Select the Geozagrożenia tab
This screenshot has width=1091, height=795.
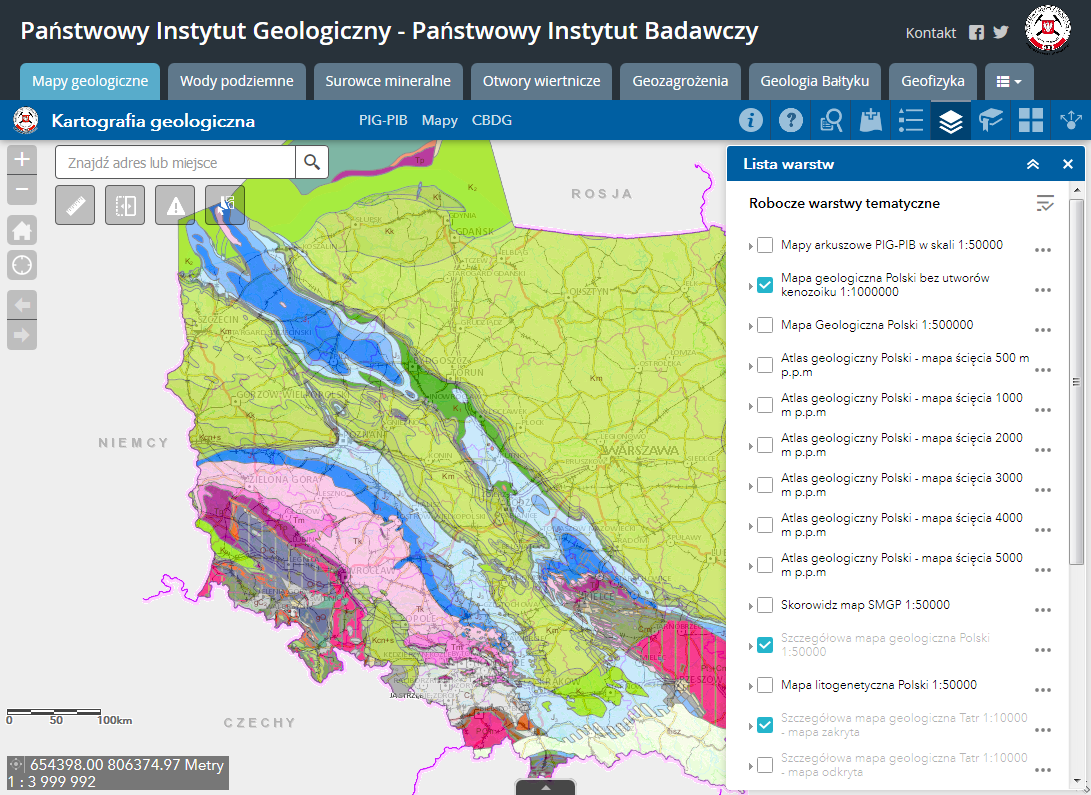click(x=680, y=81)
